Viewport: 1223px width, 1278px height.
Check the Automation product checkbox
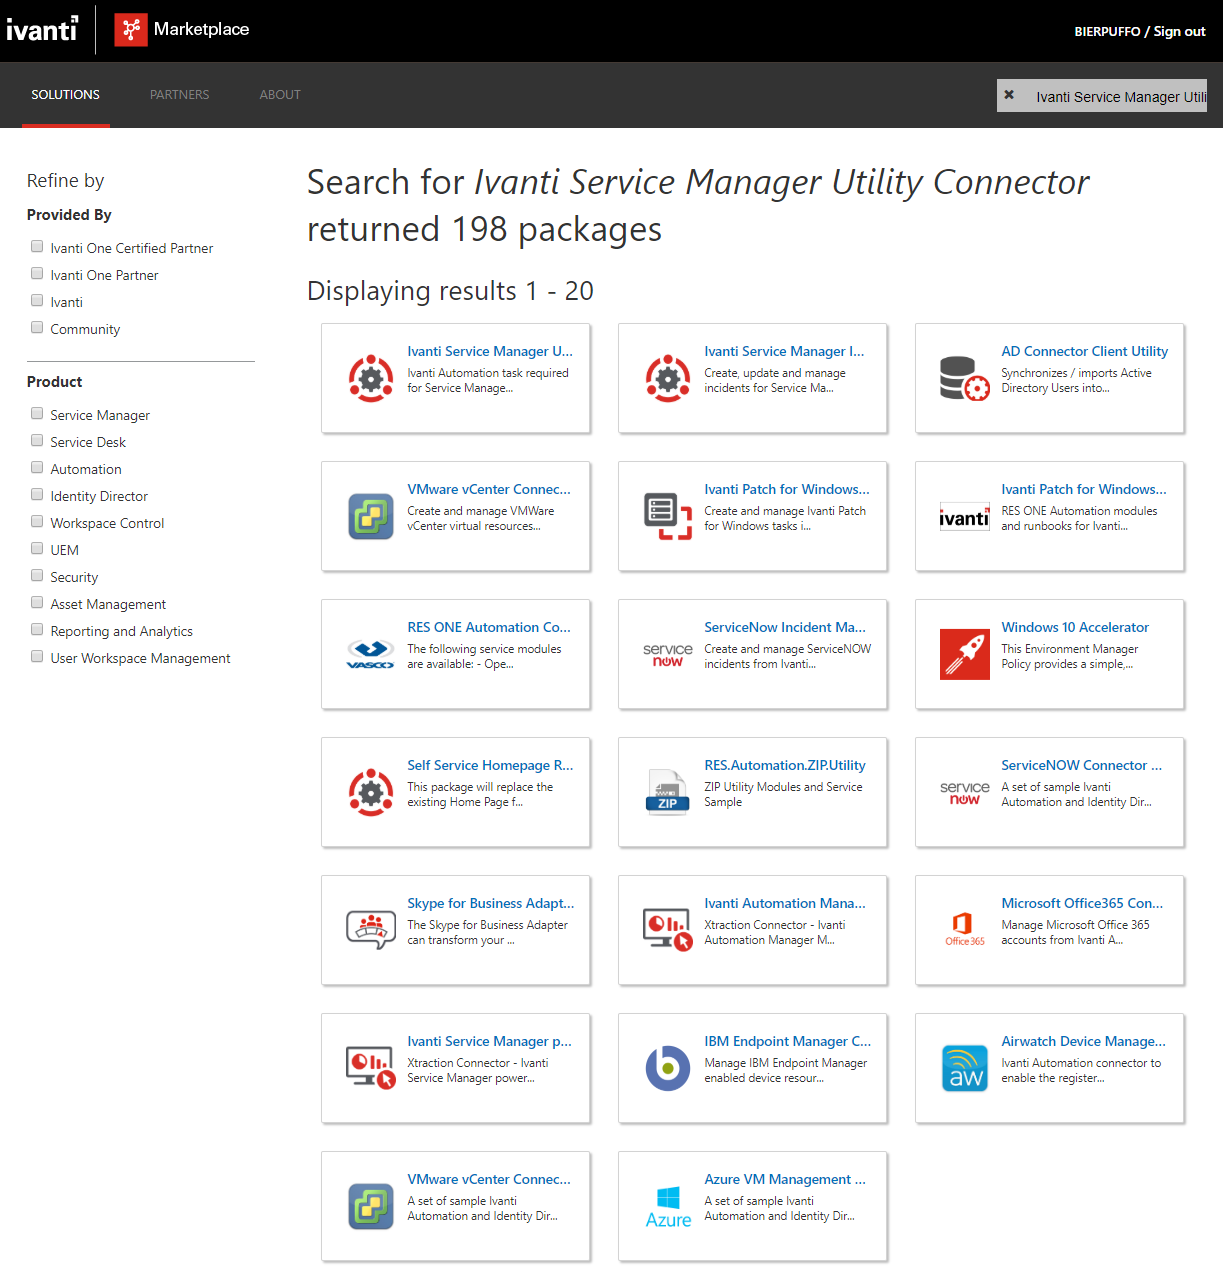pyautogui.click(x=37, y=467)
